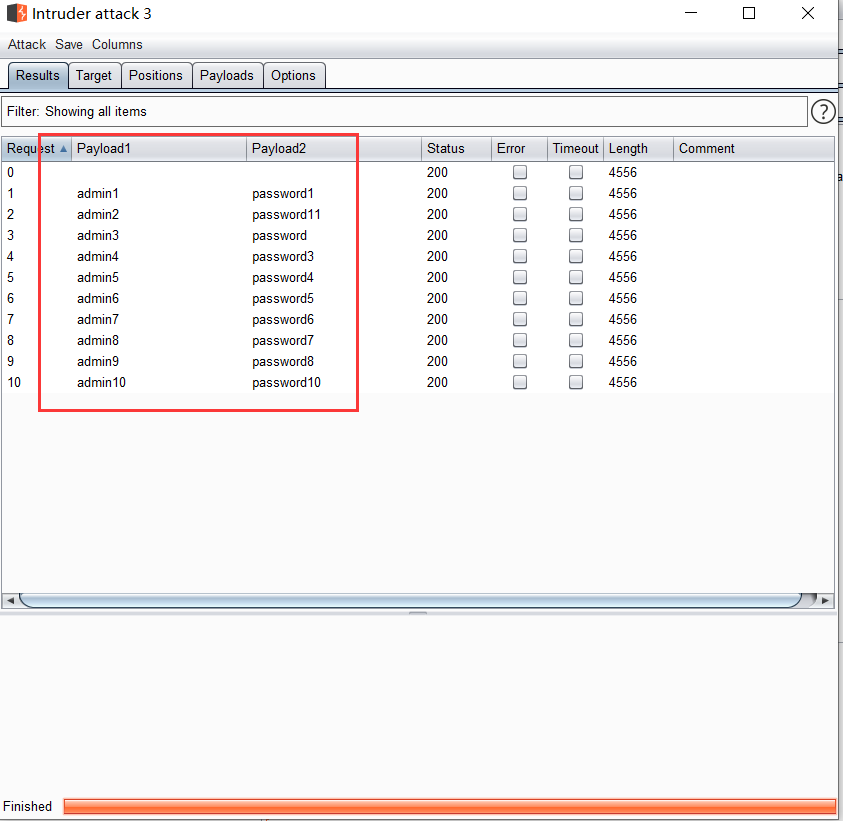This screenshot has width=843, height=821.
Task: Switch to the Payloads tab
Action: pyautogui.click(x=227, y=75)
